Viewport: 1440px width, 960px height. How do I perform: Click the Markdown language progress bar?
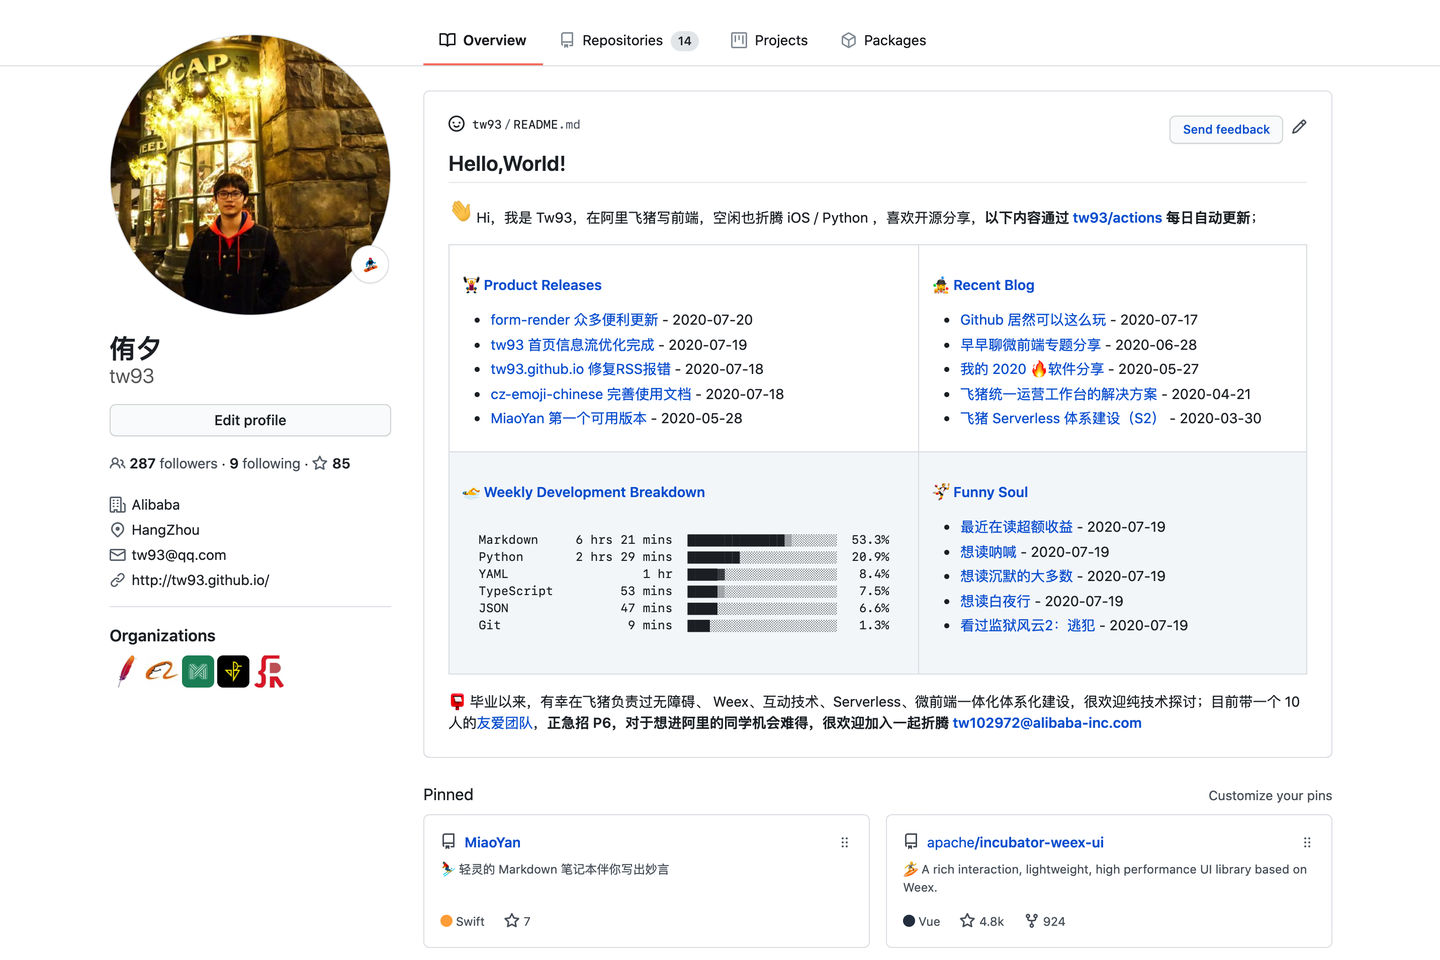point(761,539)
